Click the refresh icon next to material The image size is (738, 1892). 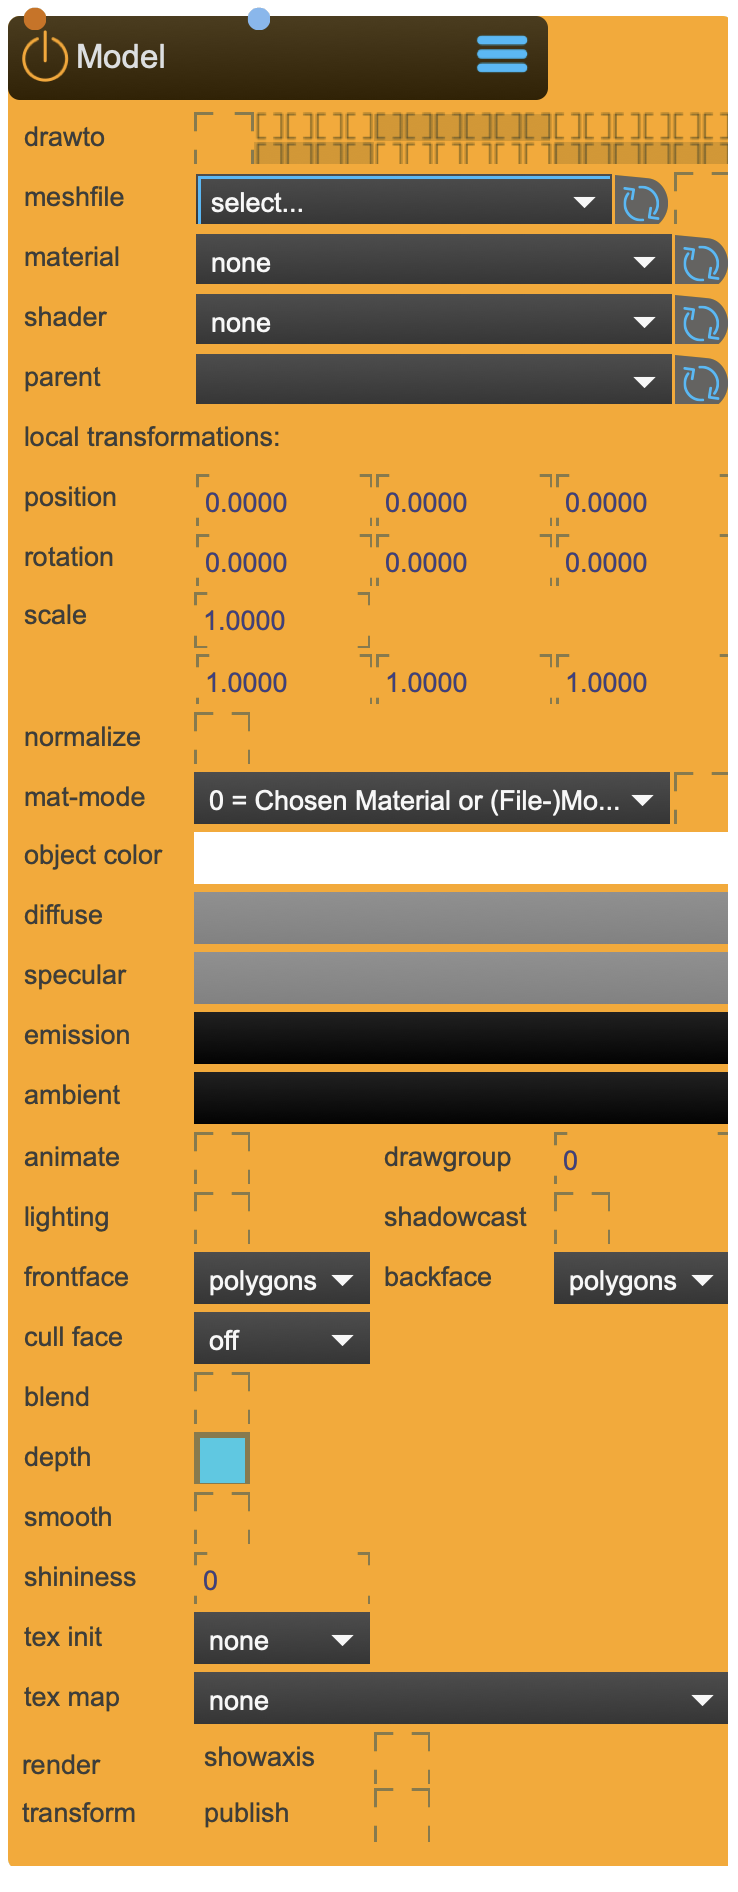pos(700,263)
